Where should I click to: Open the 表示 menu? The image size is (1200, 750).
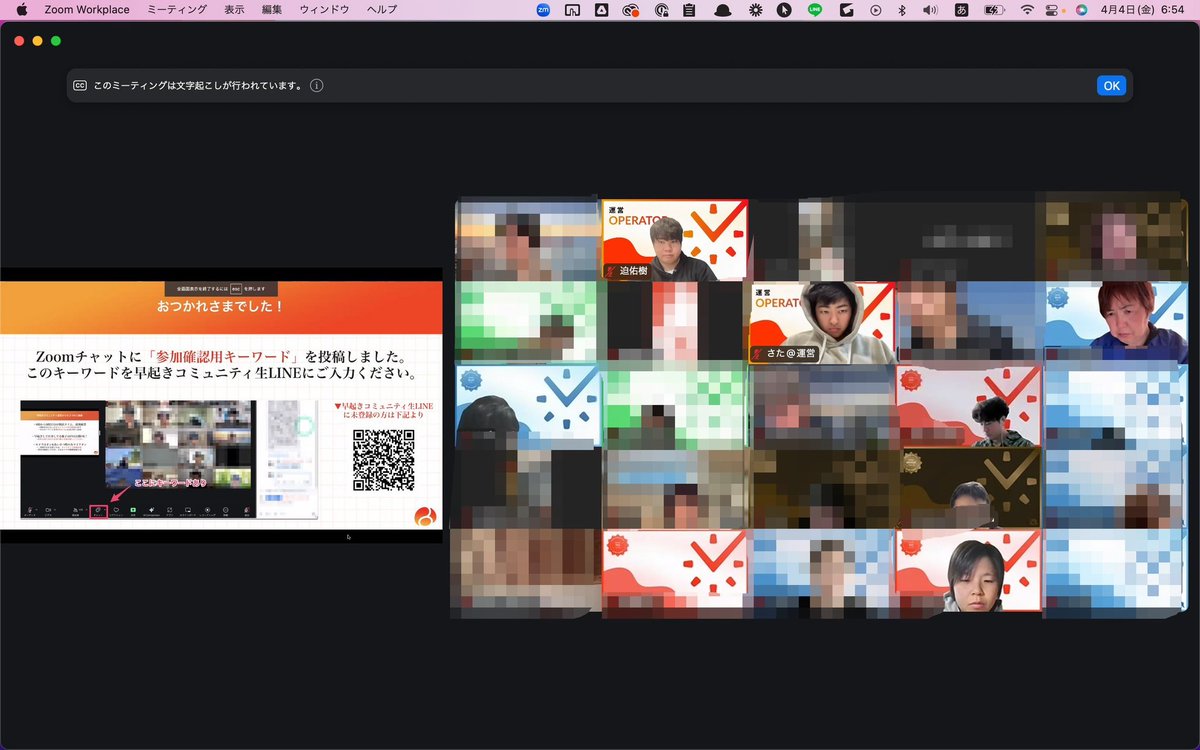pos(234,10)
